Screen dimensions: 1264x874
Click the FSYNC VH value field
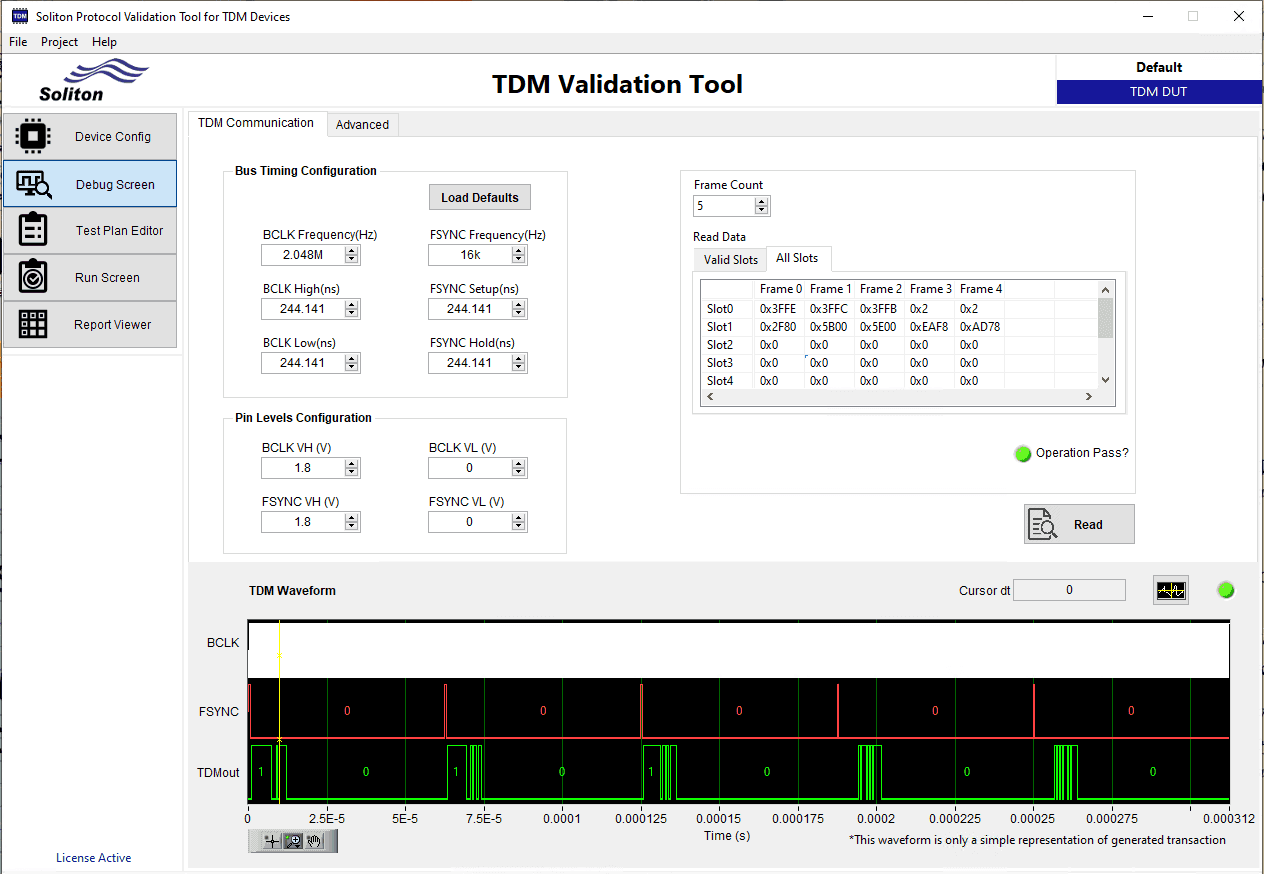[303, 522]
